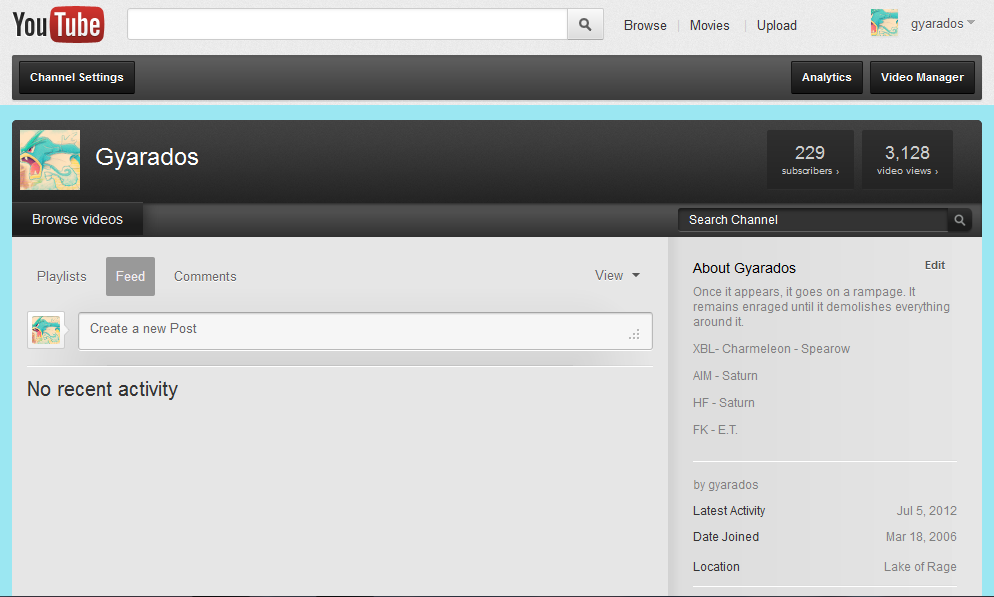Open the Analytics button
Image resolution: width=994 pixels, height=597 pixels.
click(x=826, y=77)
